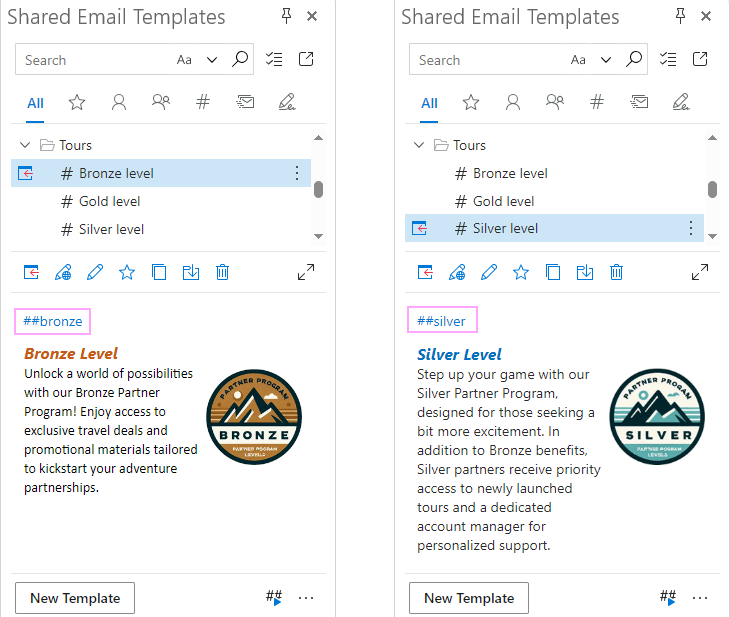Collapse the Tours folder in left pane
Image resolution: width=730 pixels, height=617 pixels.
[x=25, y=145]
